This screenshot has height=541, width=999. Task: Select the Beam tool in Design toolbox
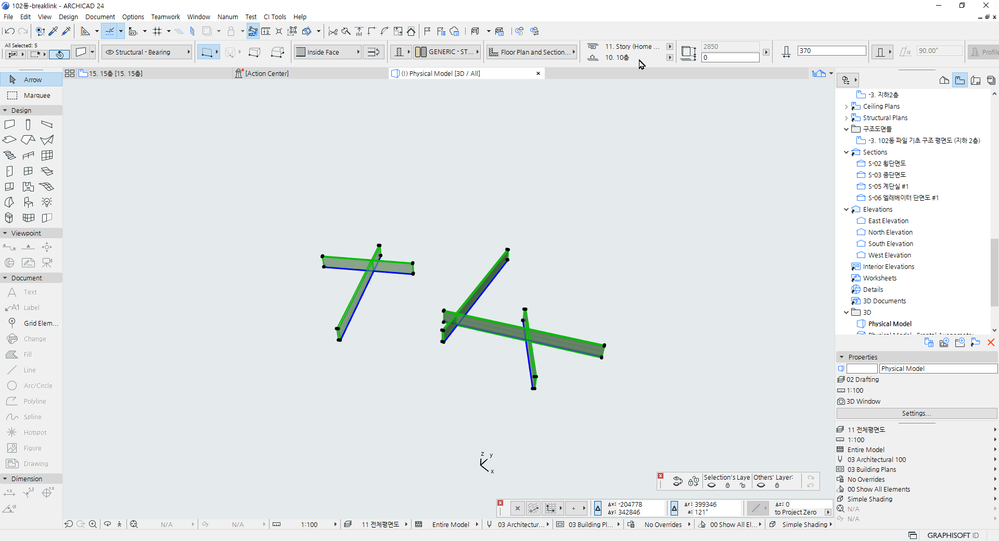(47, 124)
